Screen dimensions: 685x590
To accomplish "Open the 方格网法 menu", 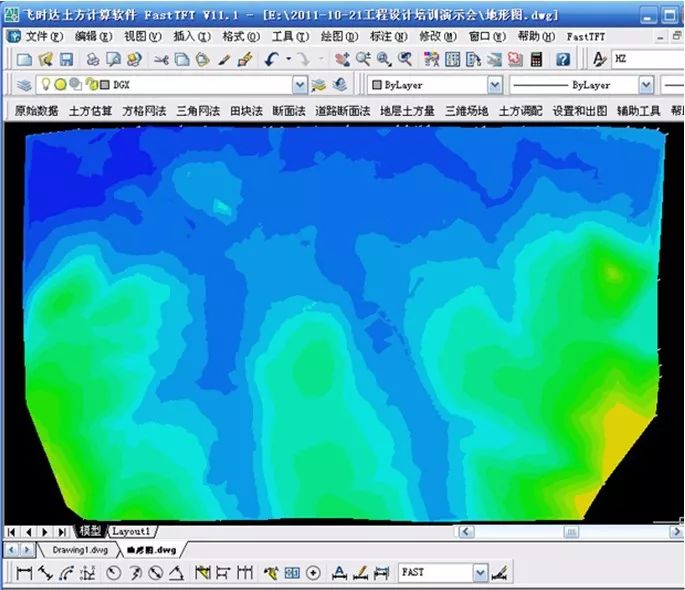I will [144, 111].
